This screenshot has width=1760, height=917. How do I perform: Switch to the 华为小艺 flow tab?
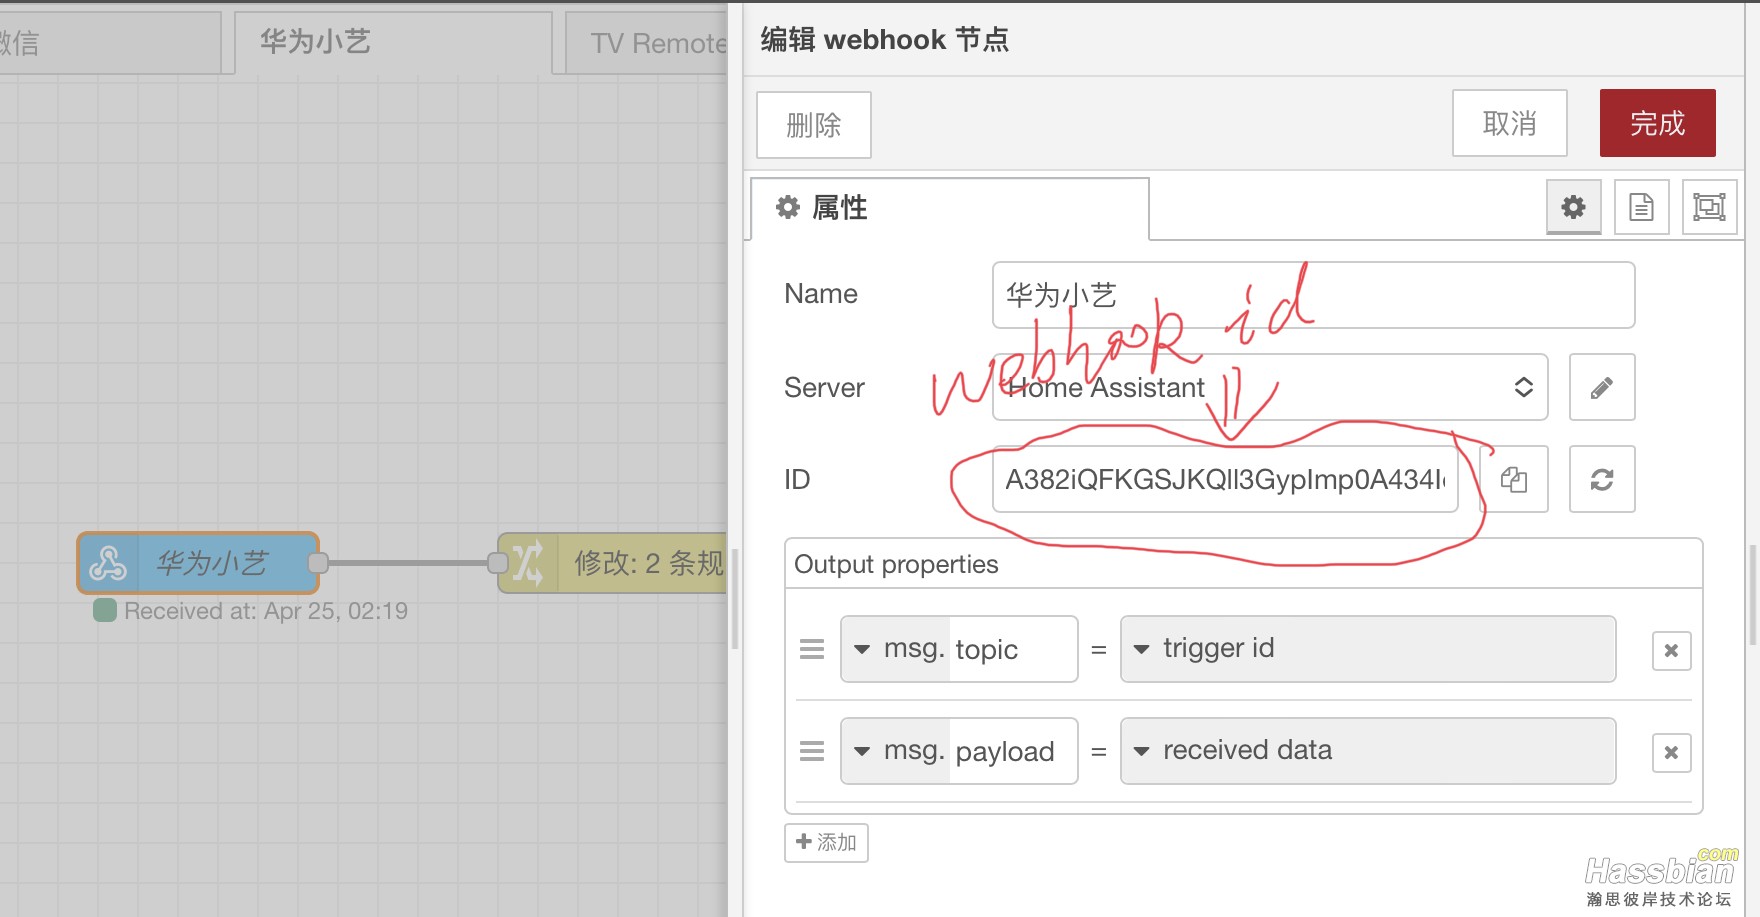point(394,42)
